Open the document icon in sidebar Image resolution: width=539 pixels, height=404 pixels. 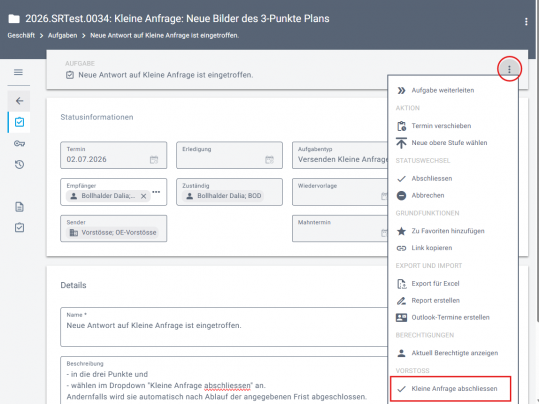click(x=19, y=207)
